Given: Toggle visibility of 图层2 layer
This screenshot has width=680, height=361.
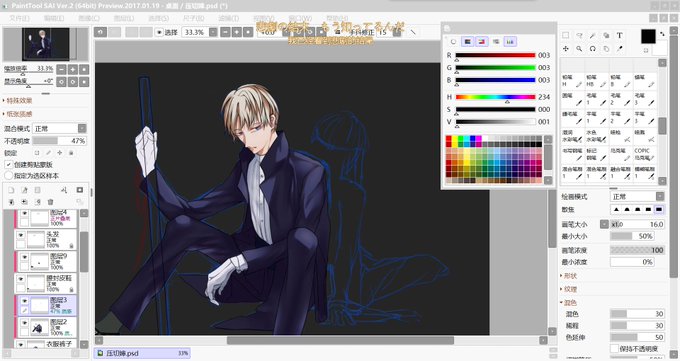Looking at the screenshot, I should pos(25,323).
